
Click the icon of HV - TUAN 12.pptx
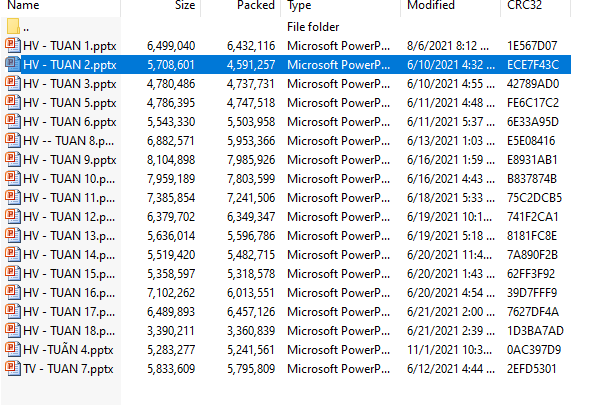click(x=13, y=216)
